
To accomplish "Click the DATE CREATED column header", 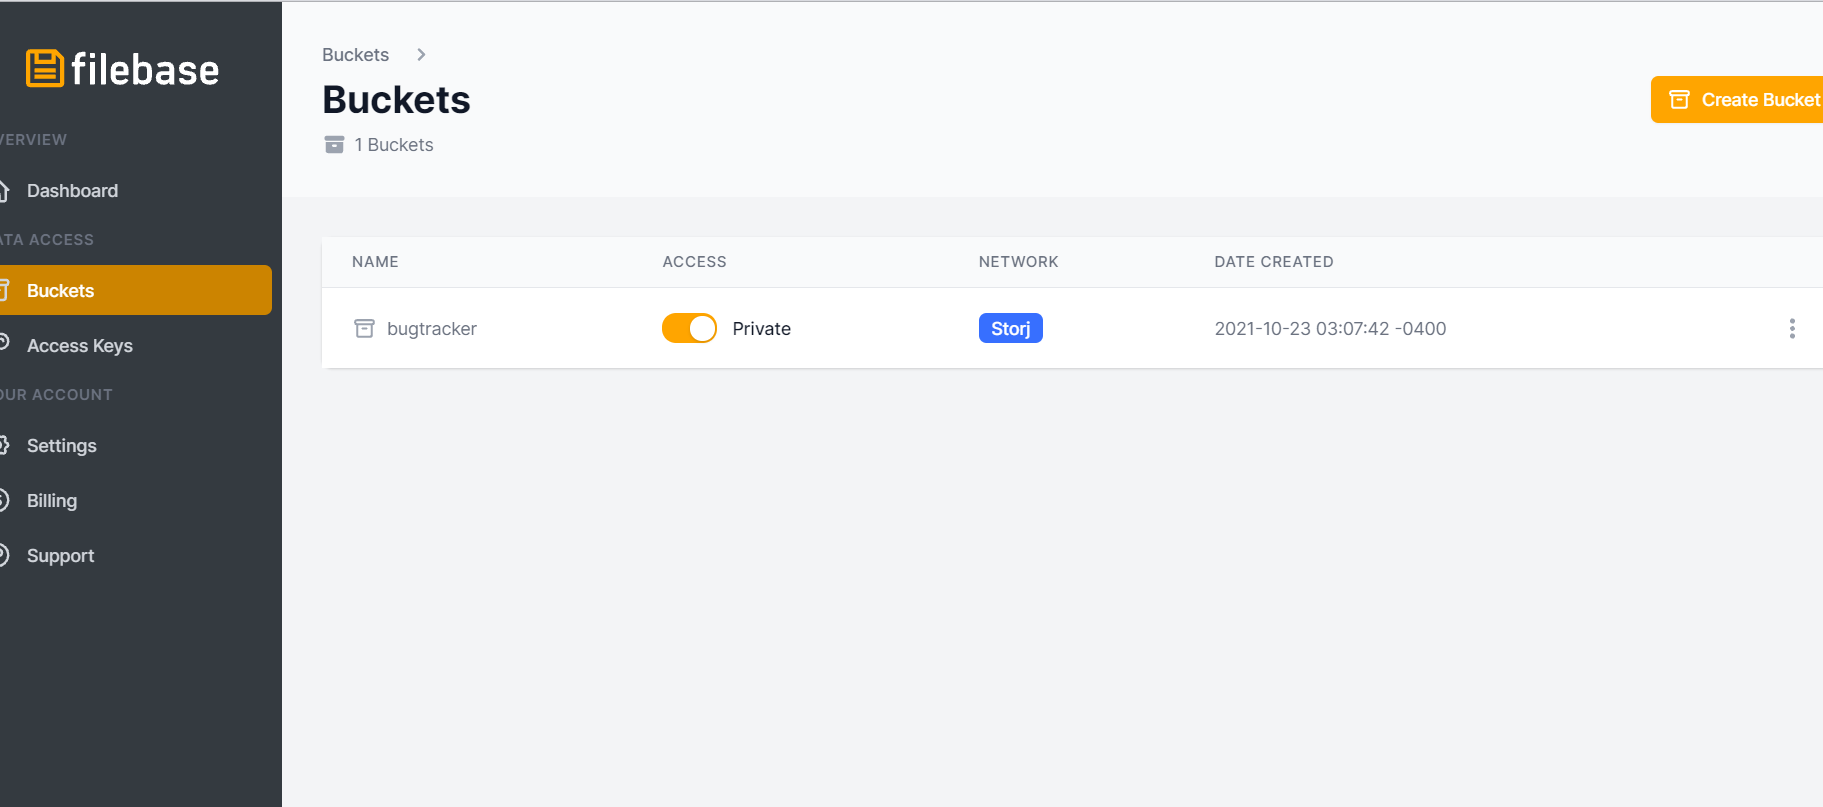I will pyautogui.click(x=1273, y=262).
